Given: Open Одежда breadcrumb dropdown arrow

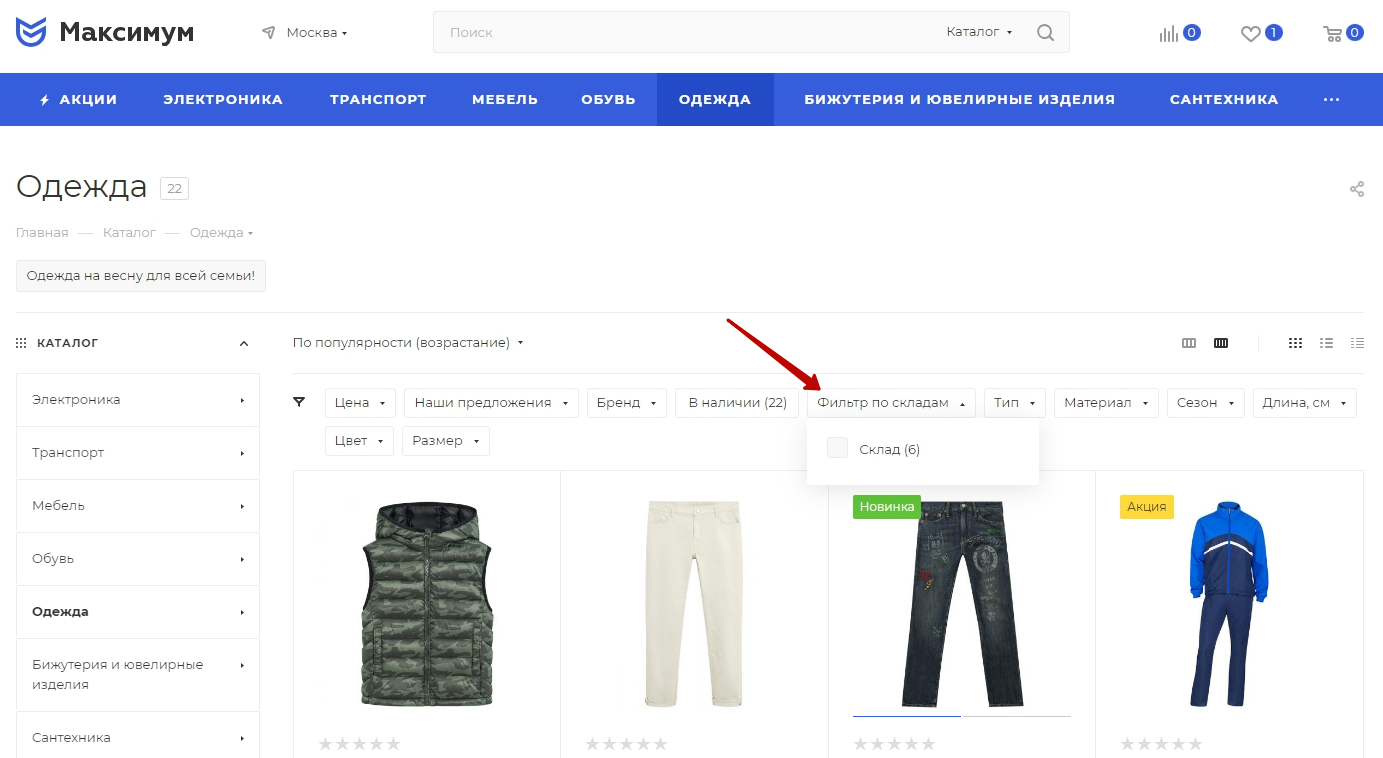Looking at the screenshot, I should point(250,233).
